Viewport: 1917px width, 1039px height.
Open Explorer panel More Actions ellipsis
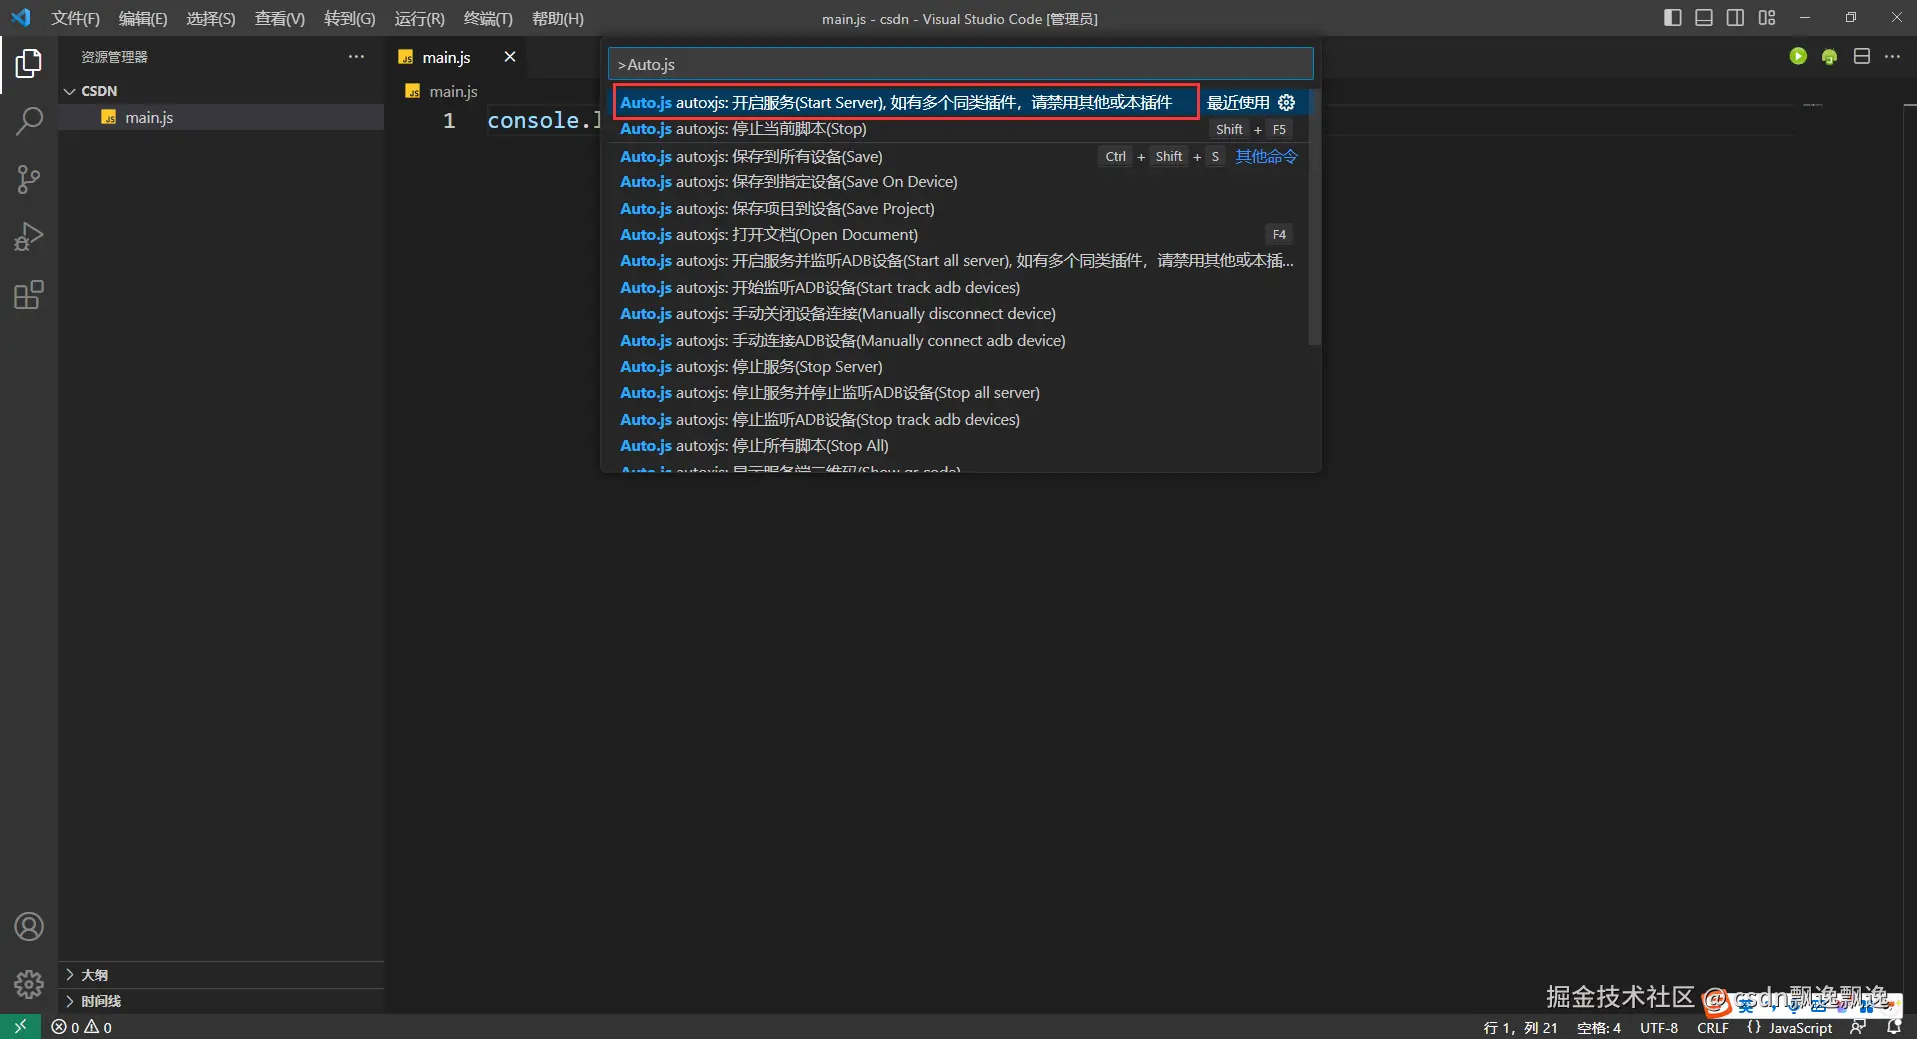pyautogui.click(x=356, y=57)
